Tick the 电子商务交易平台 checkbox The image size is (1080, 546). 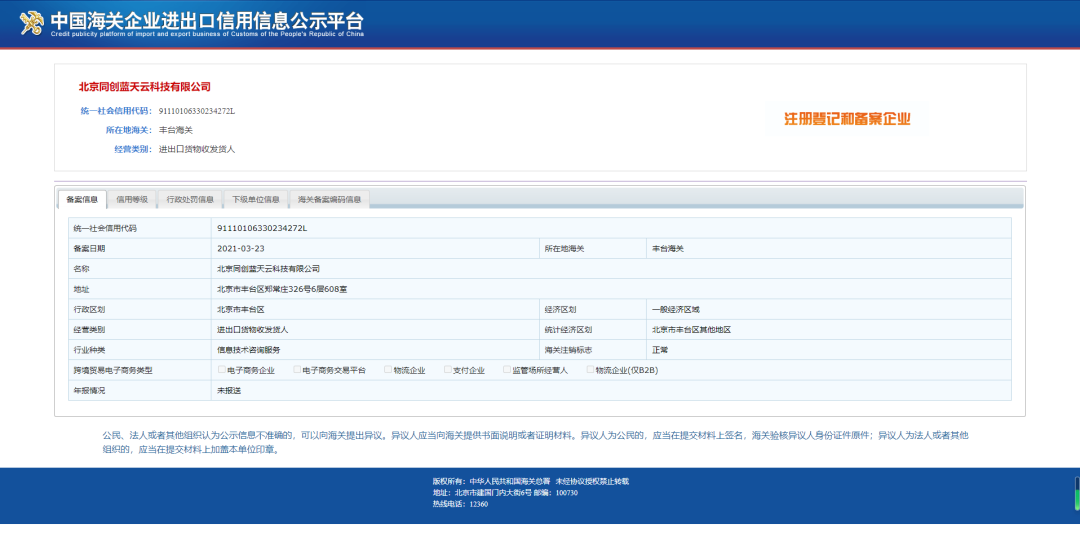pos(297,370)
